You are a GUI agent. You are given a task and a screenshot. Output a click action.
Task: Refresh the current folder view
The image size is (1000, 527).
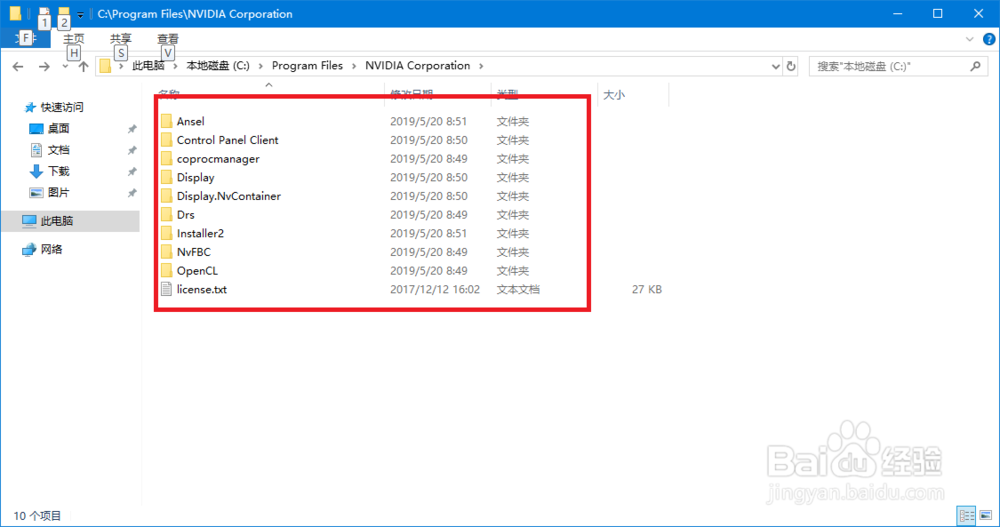(791, 66)
